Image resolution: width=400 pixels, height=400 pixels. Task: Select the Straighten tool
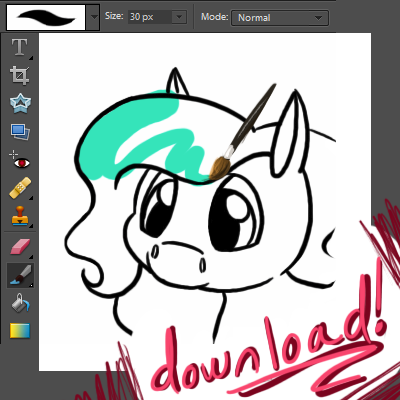pyautogui.click(x=20, y=132)
